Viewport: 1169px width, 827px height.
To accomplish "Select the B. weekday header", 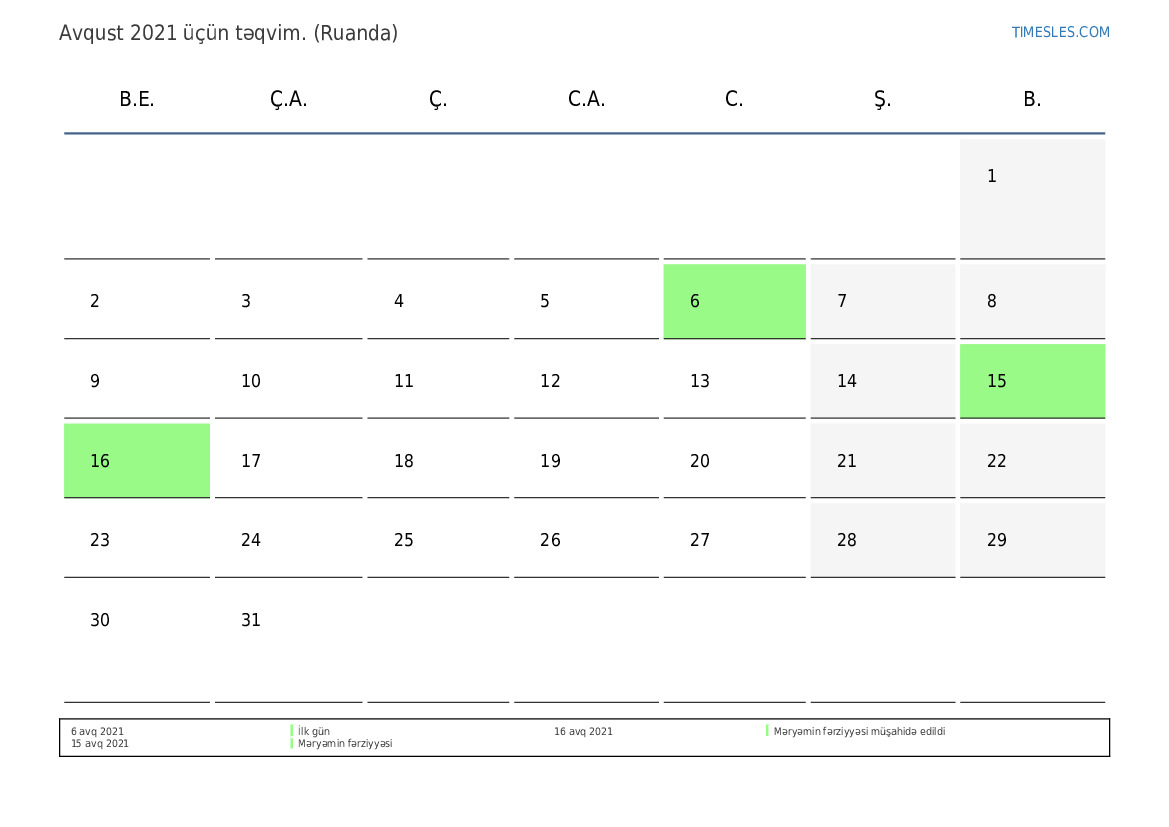I will pos(1033,99).
